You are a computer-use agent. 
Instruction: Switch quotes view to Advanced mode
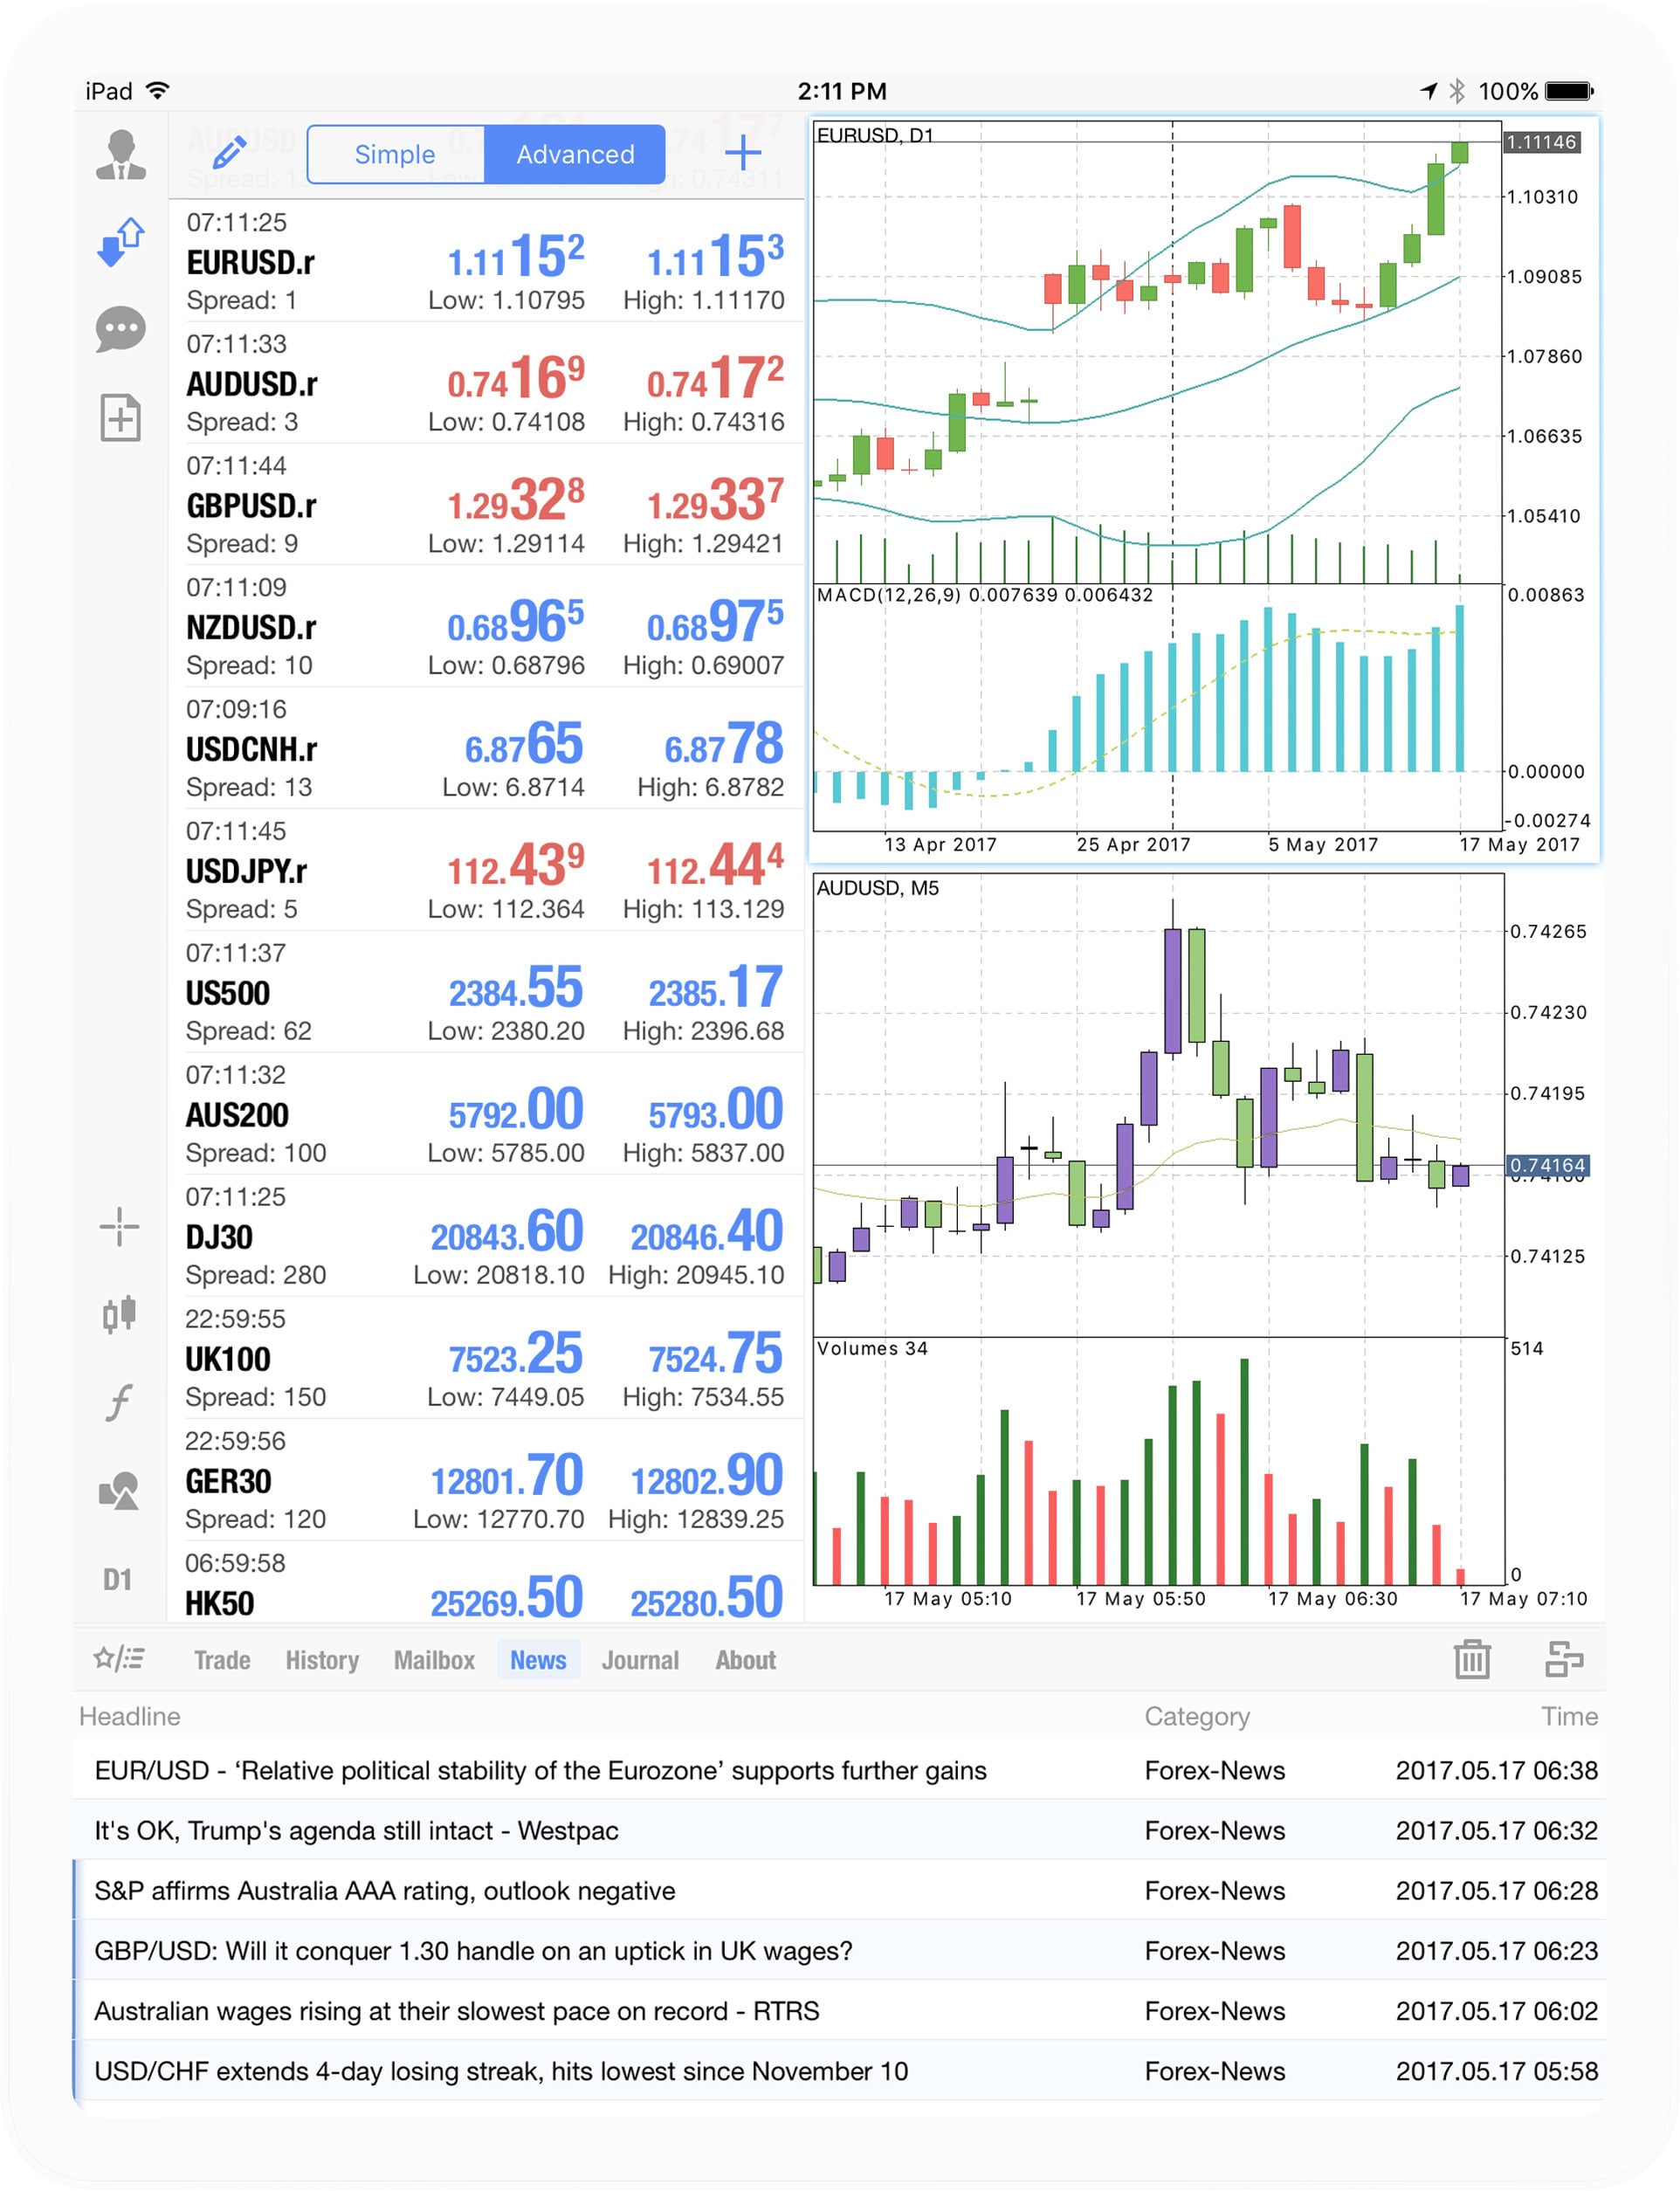click(575, 154)
